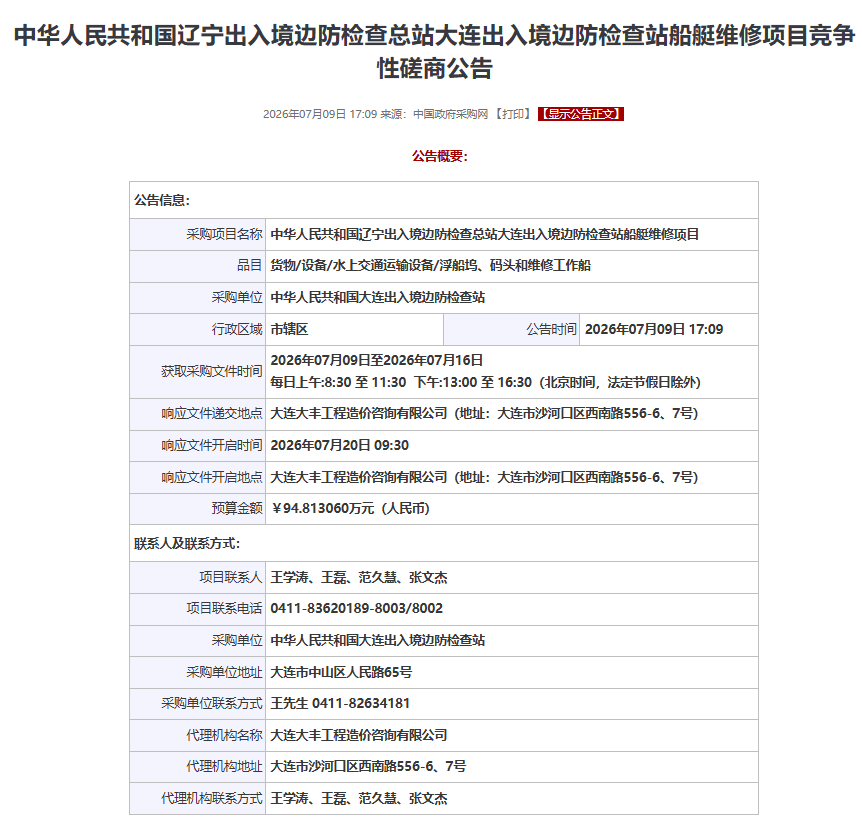862x831 pixels.
Task: Select the 响应文件开启地点 address value
Action: point(484,477)
